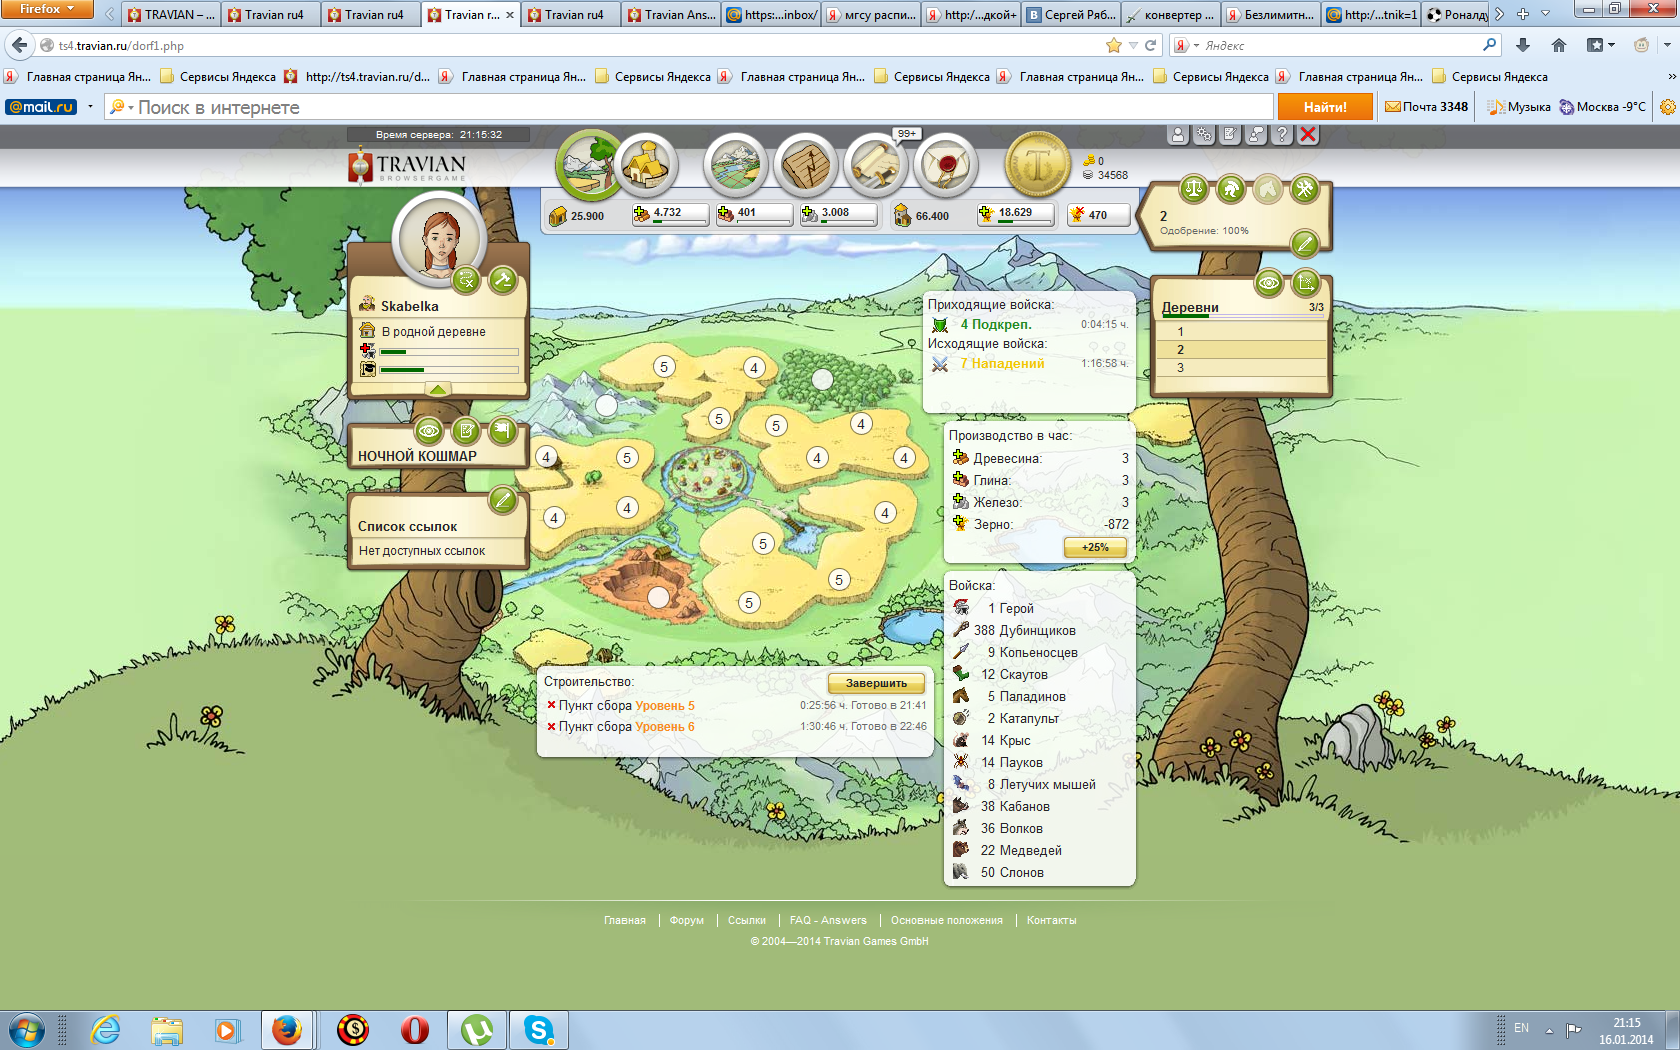Image resolution: width=1680 pixels, height=1050 pixels.
Task: Open alliance flag icon
Action: pos(503,431)
